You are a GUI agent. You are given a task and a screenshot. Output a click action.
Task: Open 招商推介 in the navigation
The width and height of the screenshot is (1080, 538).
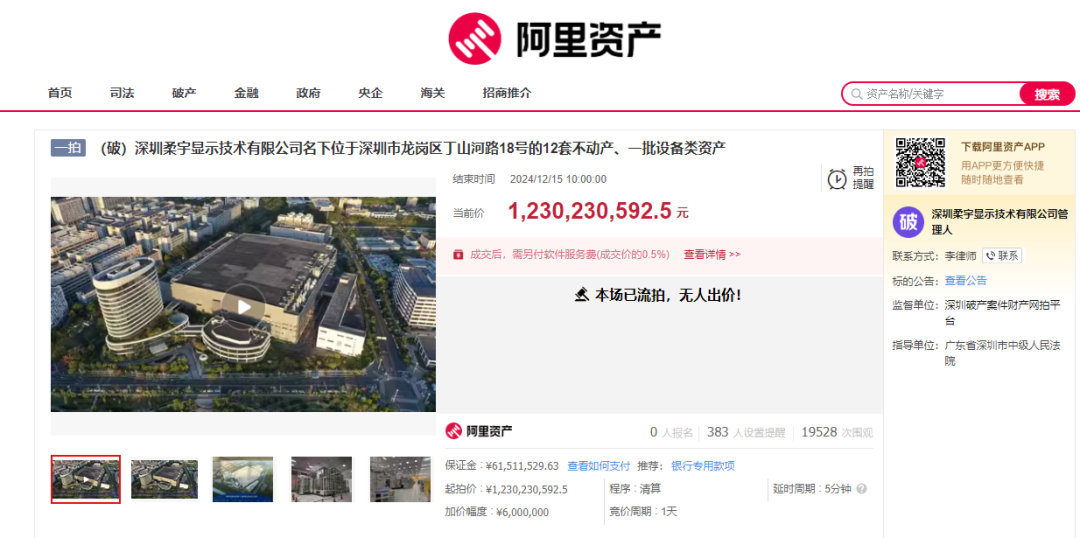pyautogui.click(x=507, y=93)
